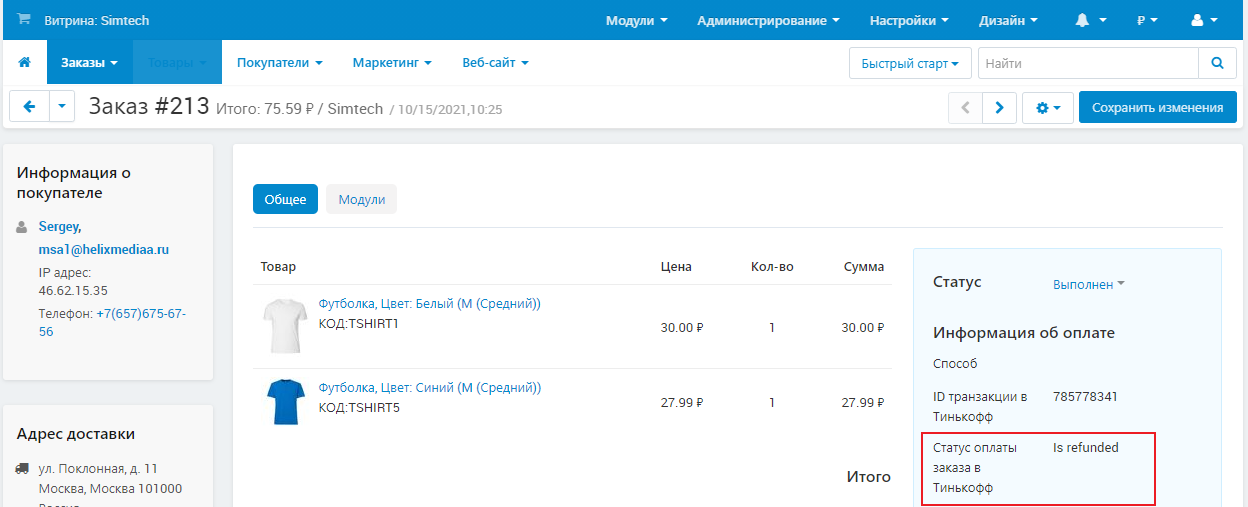Expand the Маркетинг menu
1248x507 pixels.
coord(392,62)
